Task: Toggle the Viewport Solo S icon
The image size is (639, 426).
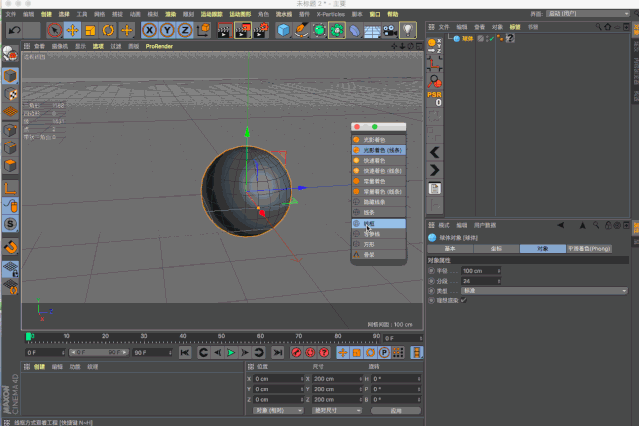Action: pos(10,224)
